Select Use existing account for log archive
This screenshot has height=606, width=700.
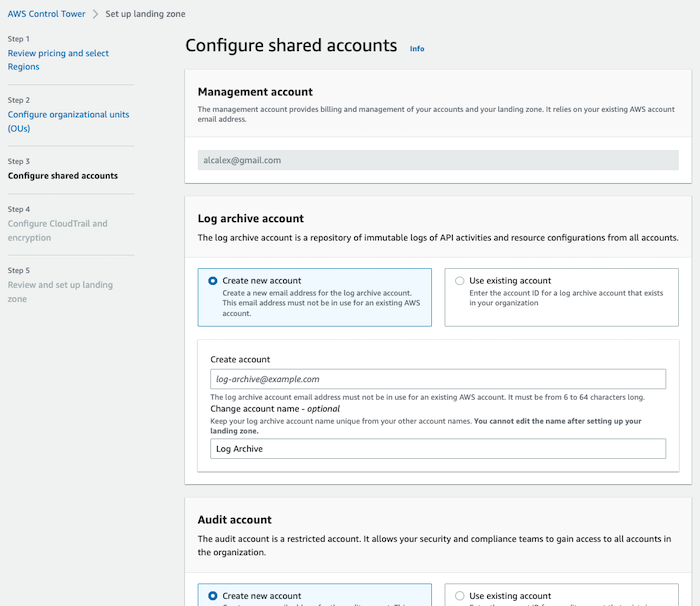[x=459, y=281]
